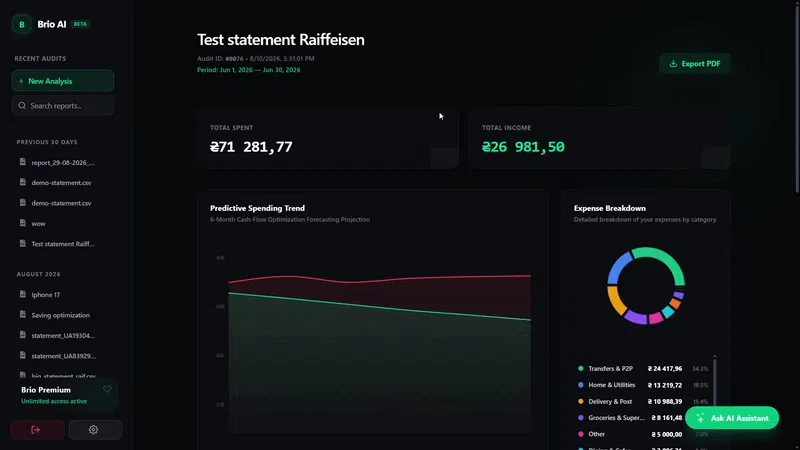Screen dimensions: 800x450
Task: Focus the Search reports field
Action: pos(63,106)
